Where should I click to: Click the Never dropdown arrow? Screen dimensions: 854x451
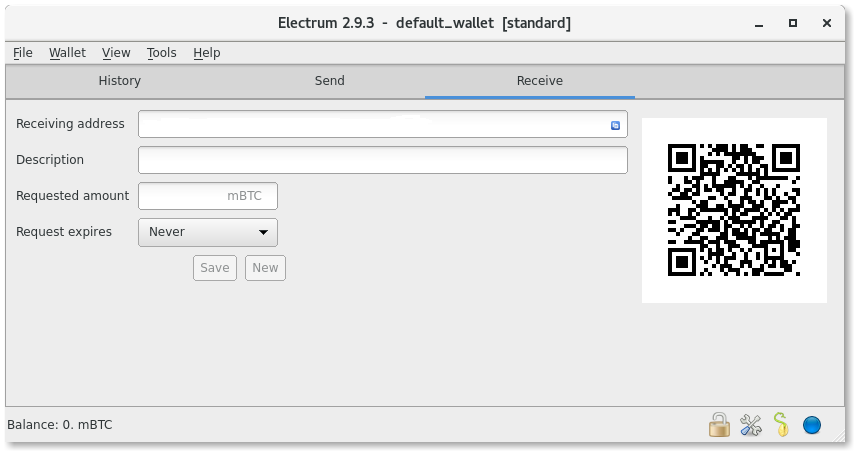tap(263, 233)
